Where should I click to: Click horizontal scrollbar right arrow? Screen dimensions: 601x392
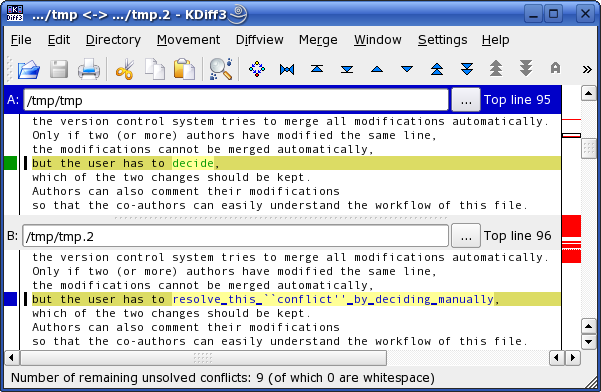(x=573, y=358)
